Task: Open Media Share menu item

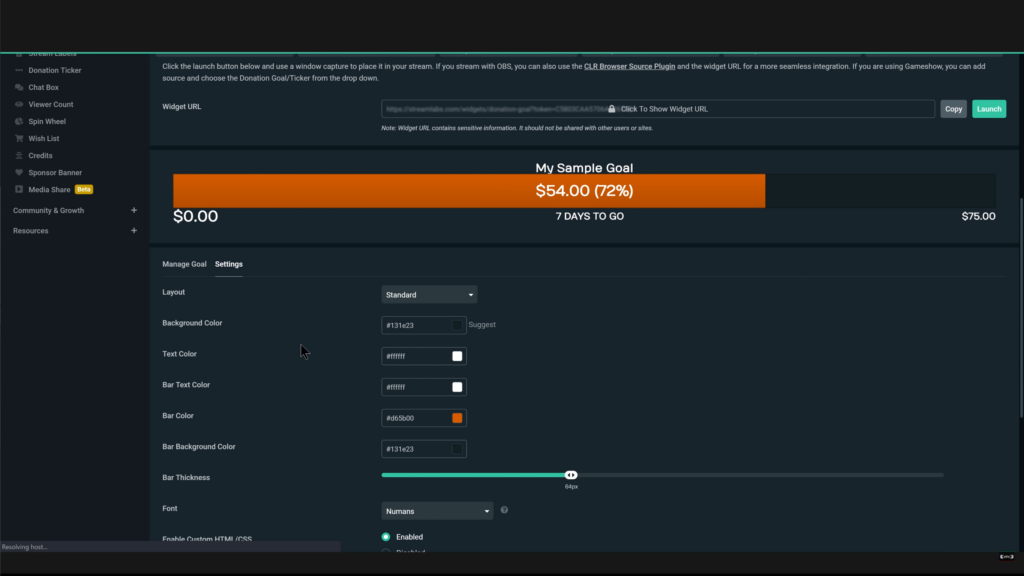Action: 49,189
